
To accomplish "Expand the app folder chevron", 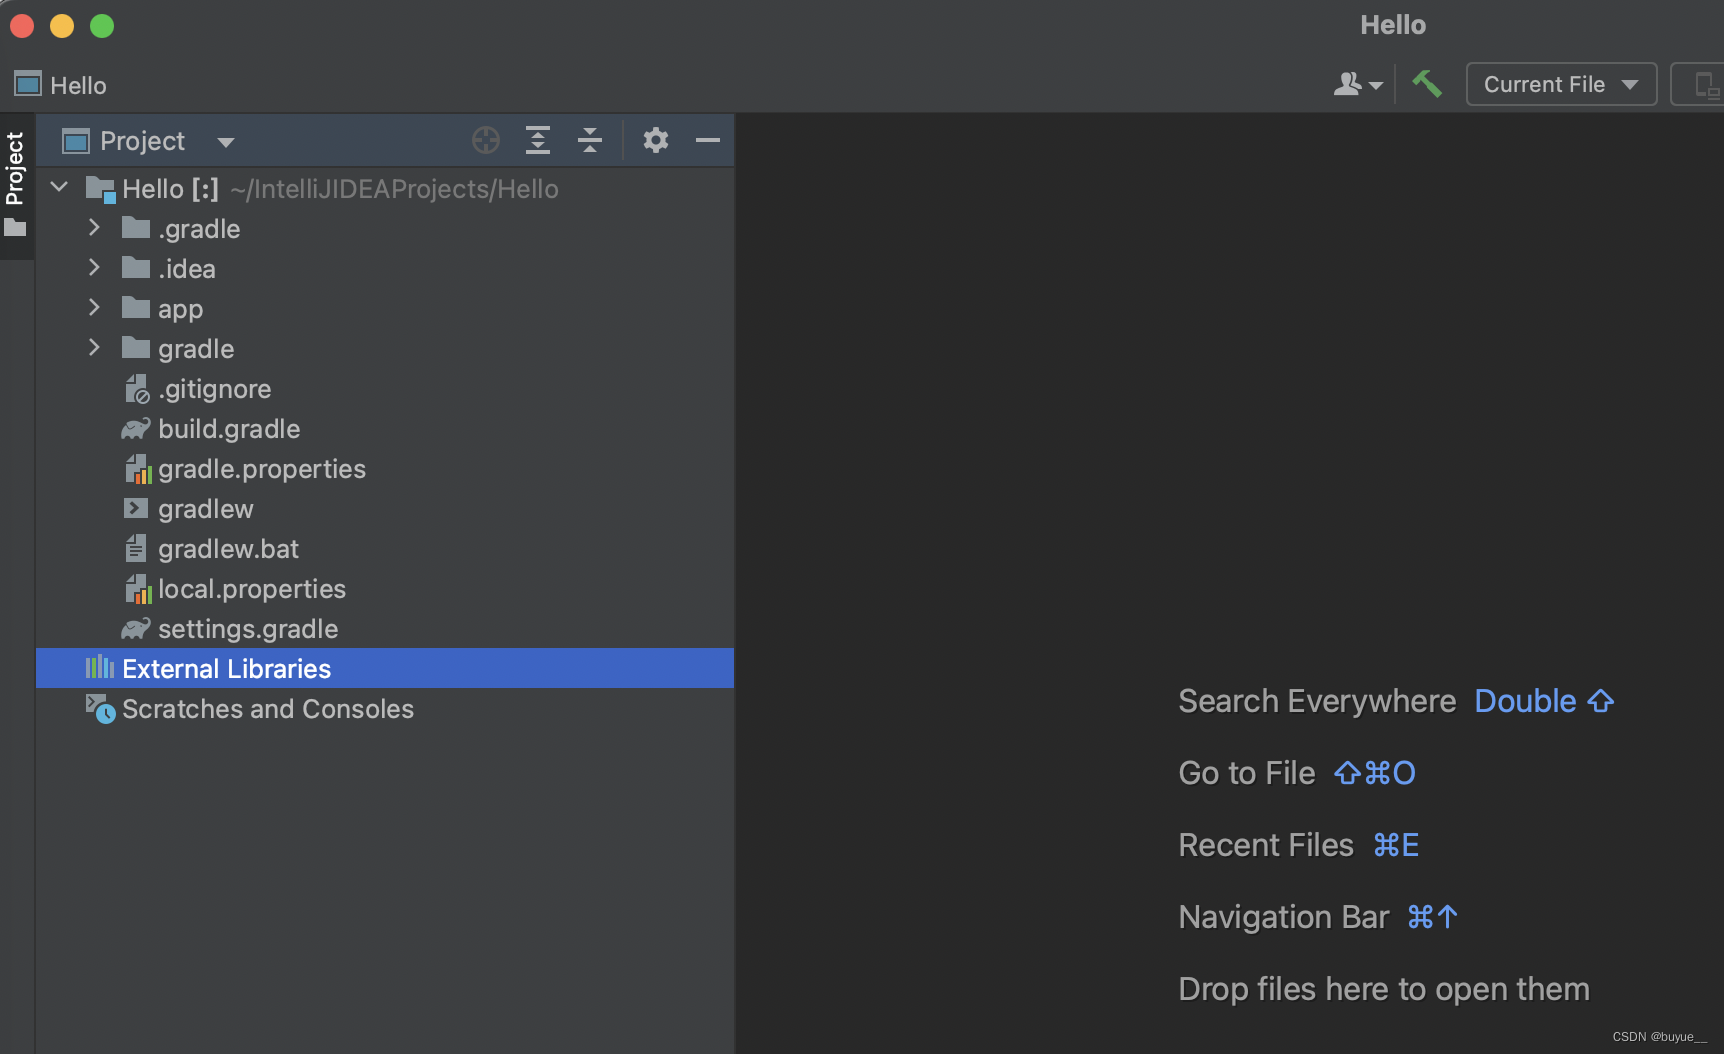I will pos(94,308).
